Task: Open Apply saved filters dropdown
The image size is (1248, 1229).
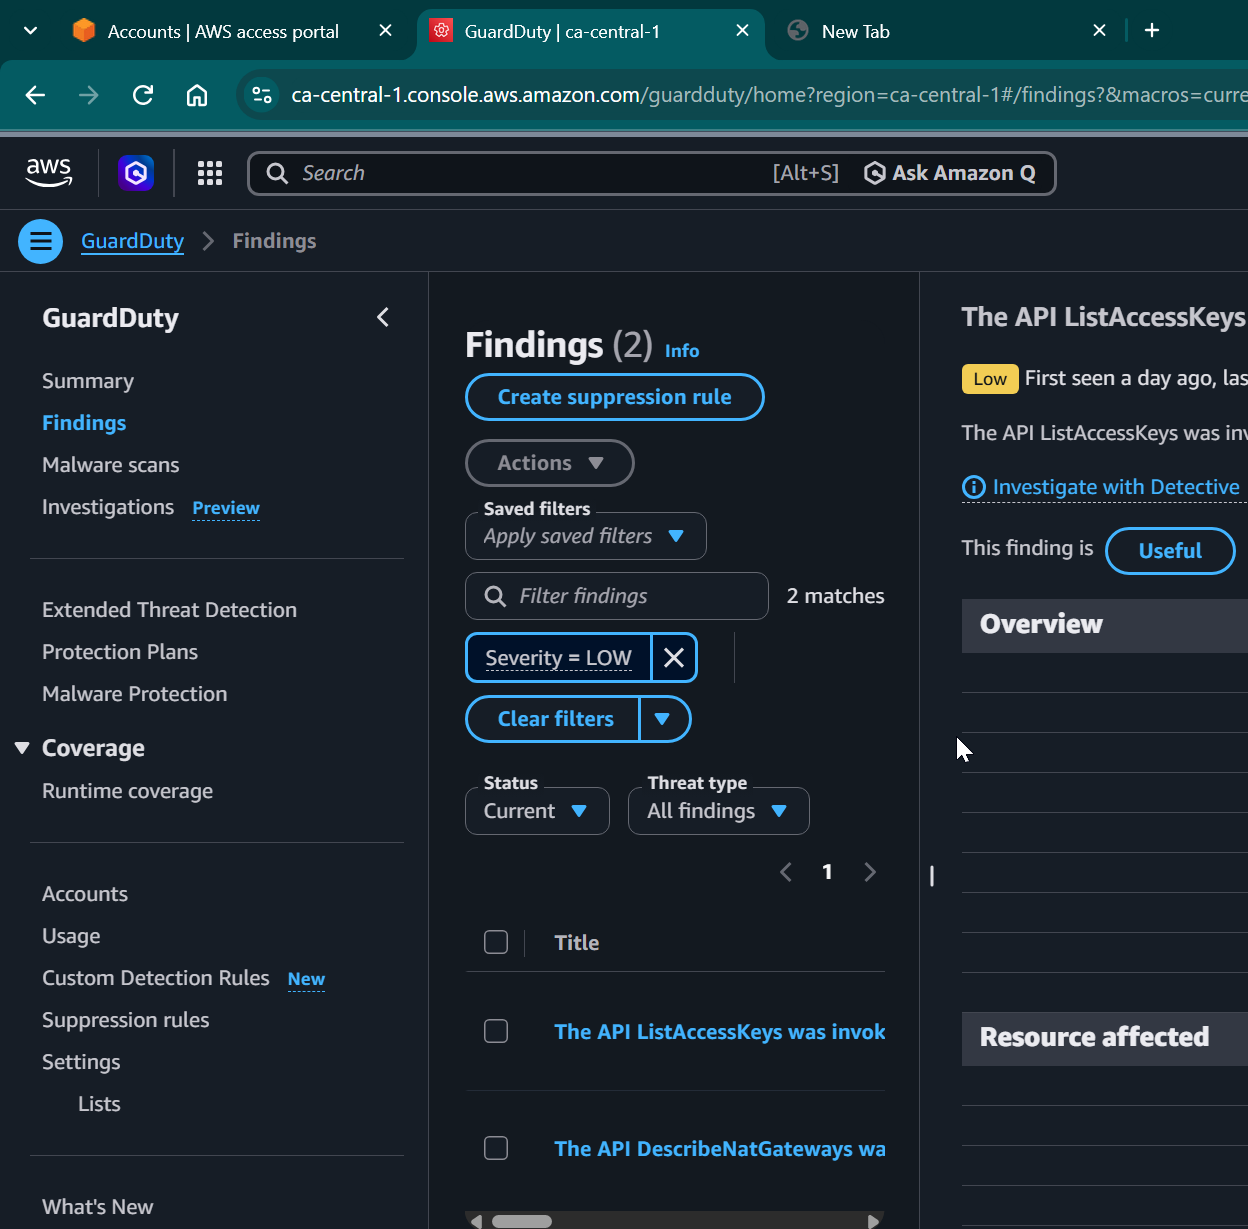Action: 586,536
